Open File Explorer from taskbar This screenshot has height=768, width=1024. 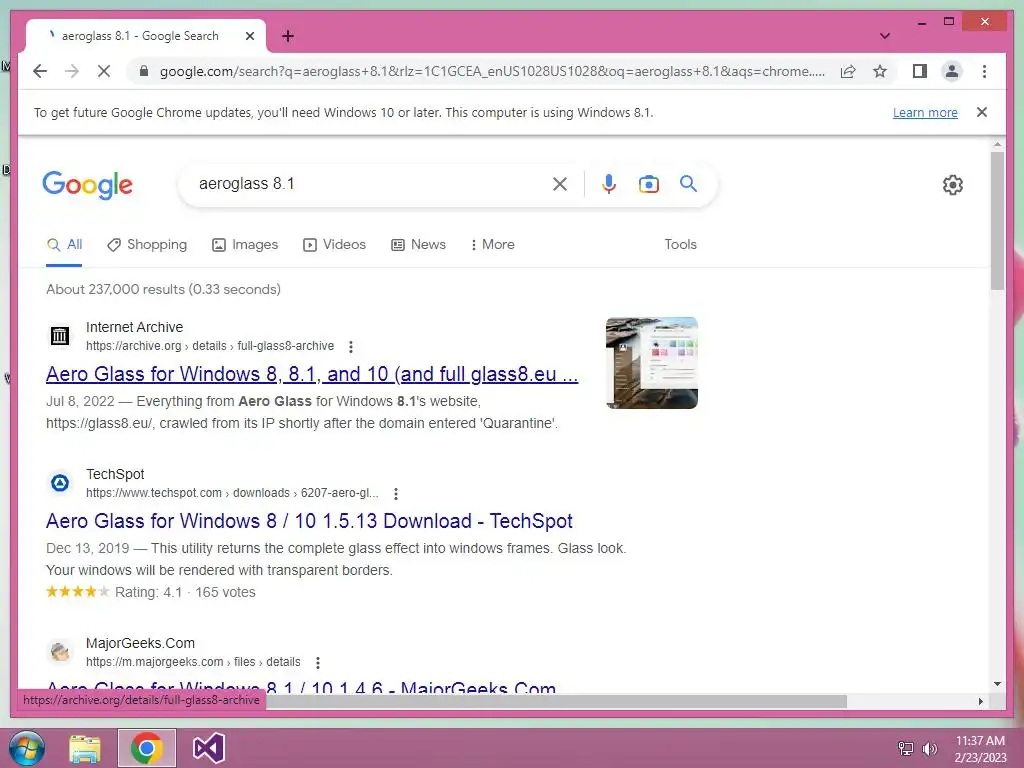tap(85, 748)
